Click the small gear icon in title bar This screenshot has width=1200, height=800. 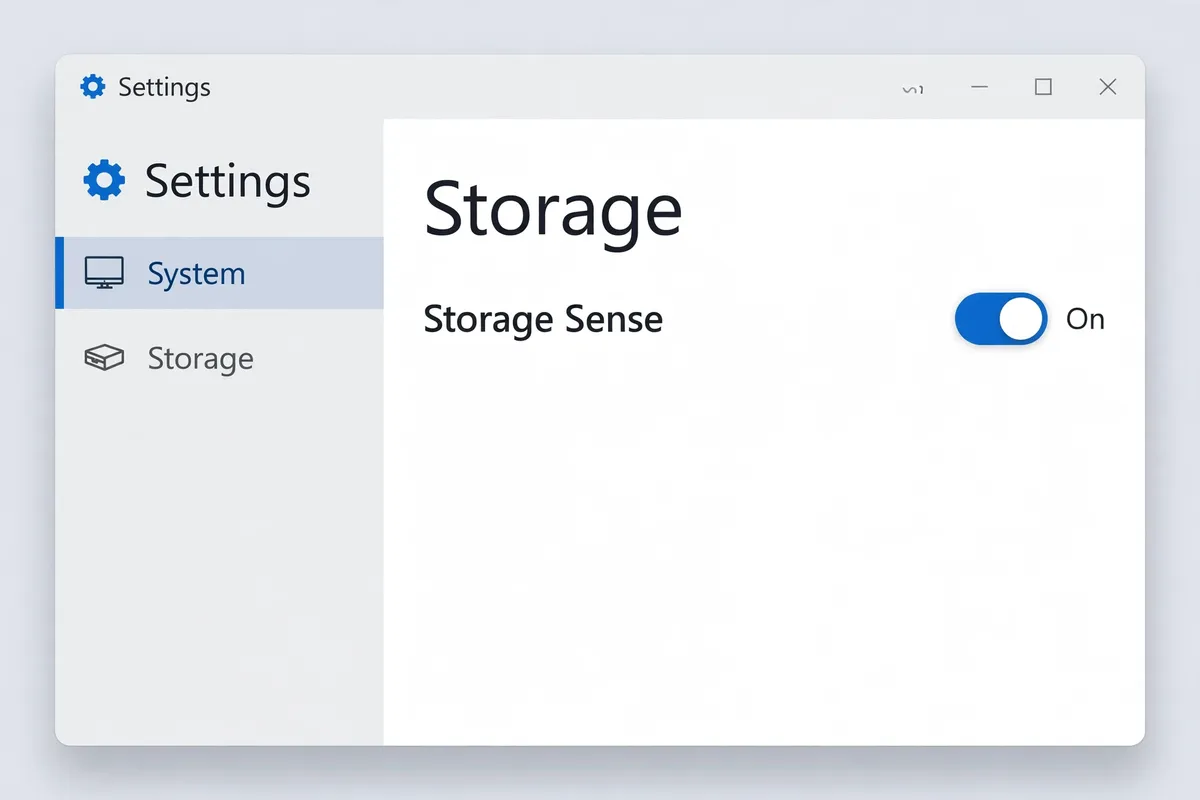(x=93, y=87)
